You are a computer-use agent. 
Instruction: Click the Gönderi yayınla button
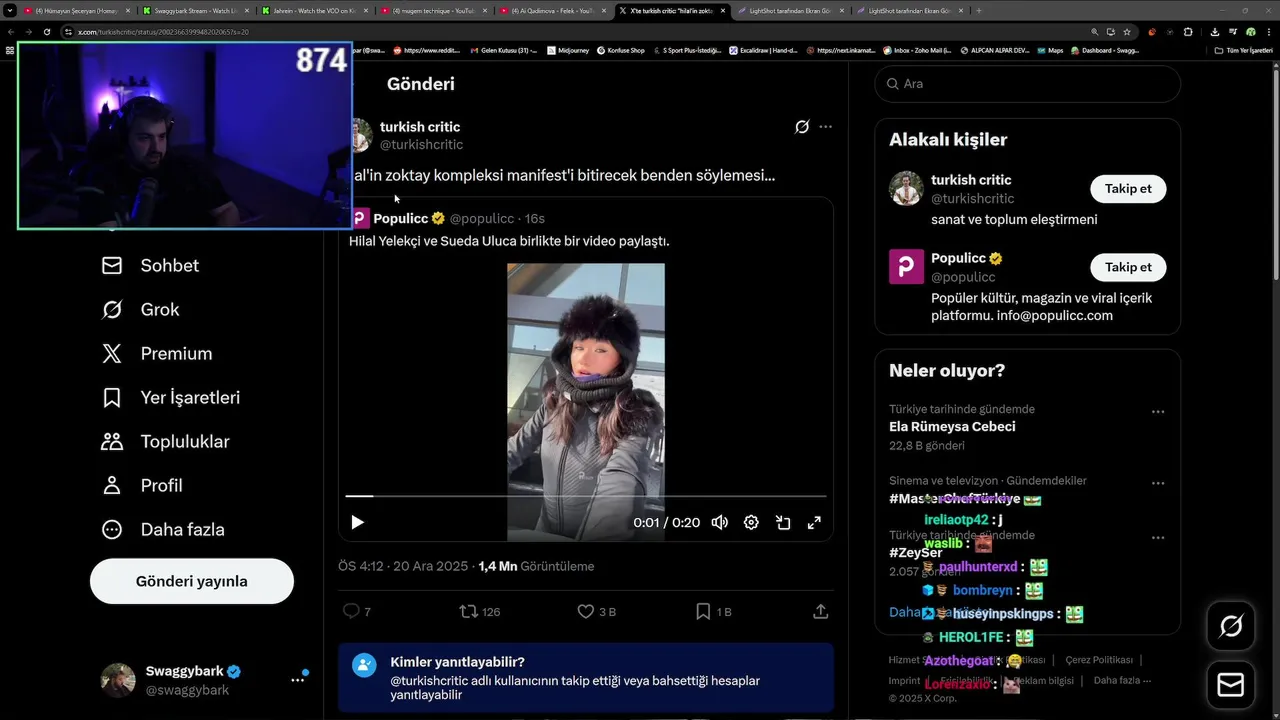click(192, 581)
